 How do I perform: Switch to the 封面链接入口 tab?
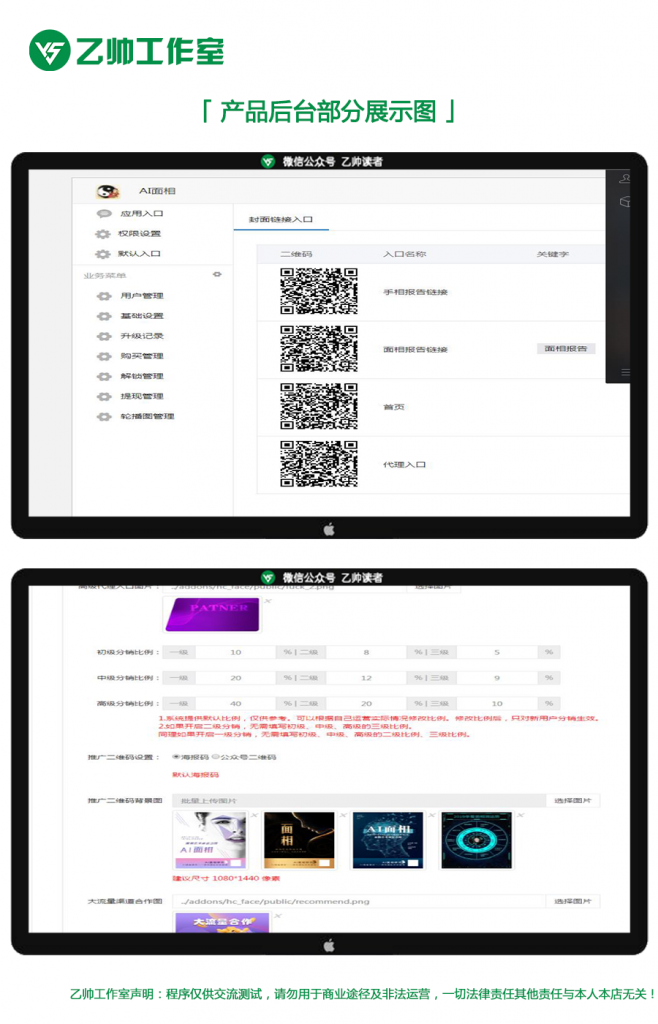(x=281, y=219)
